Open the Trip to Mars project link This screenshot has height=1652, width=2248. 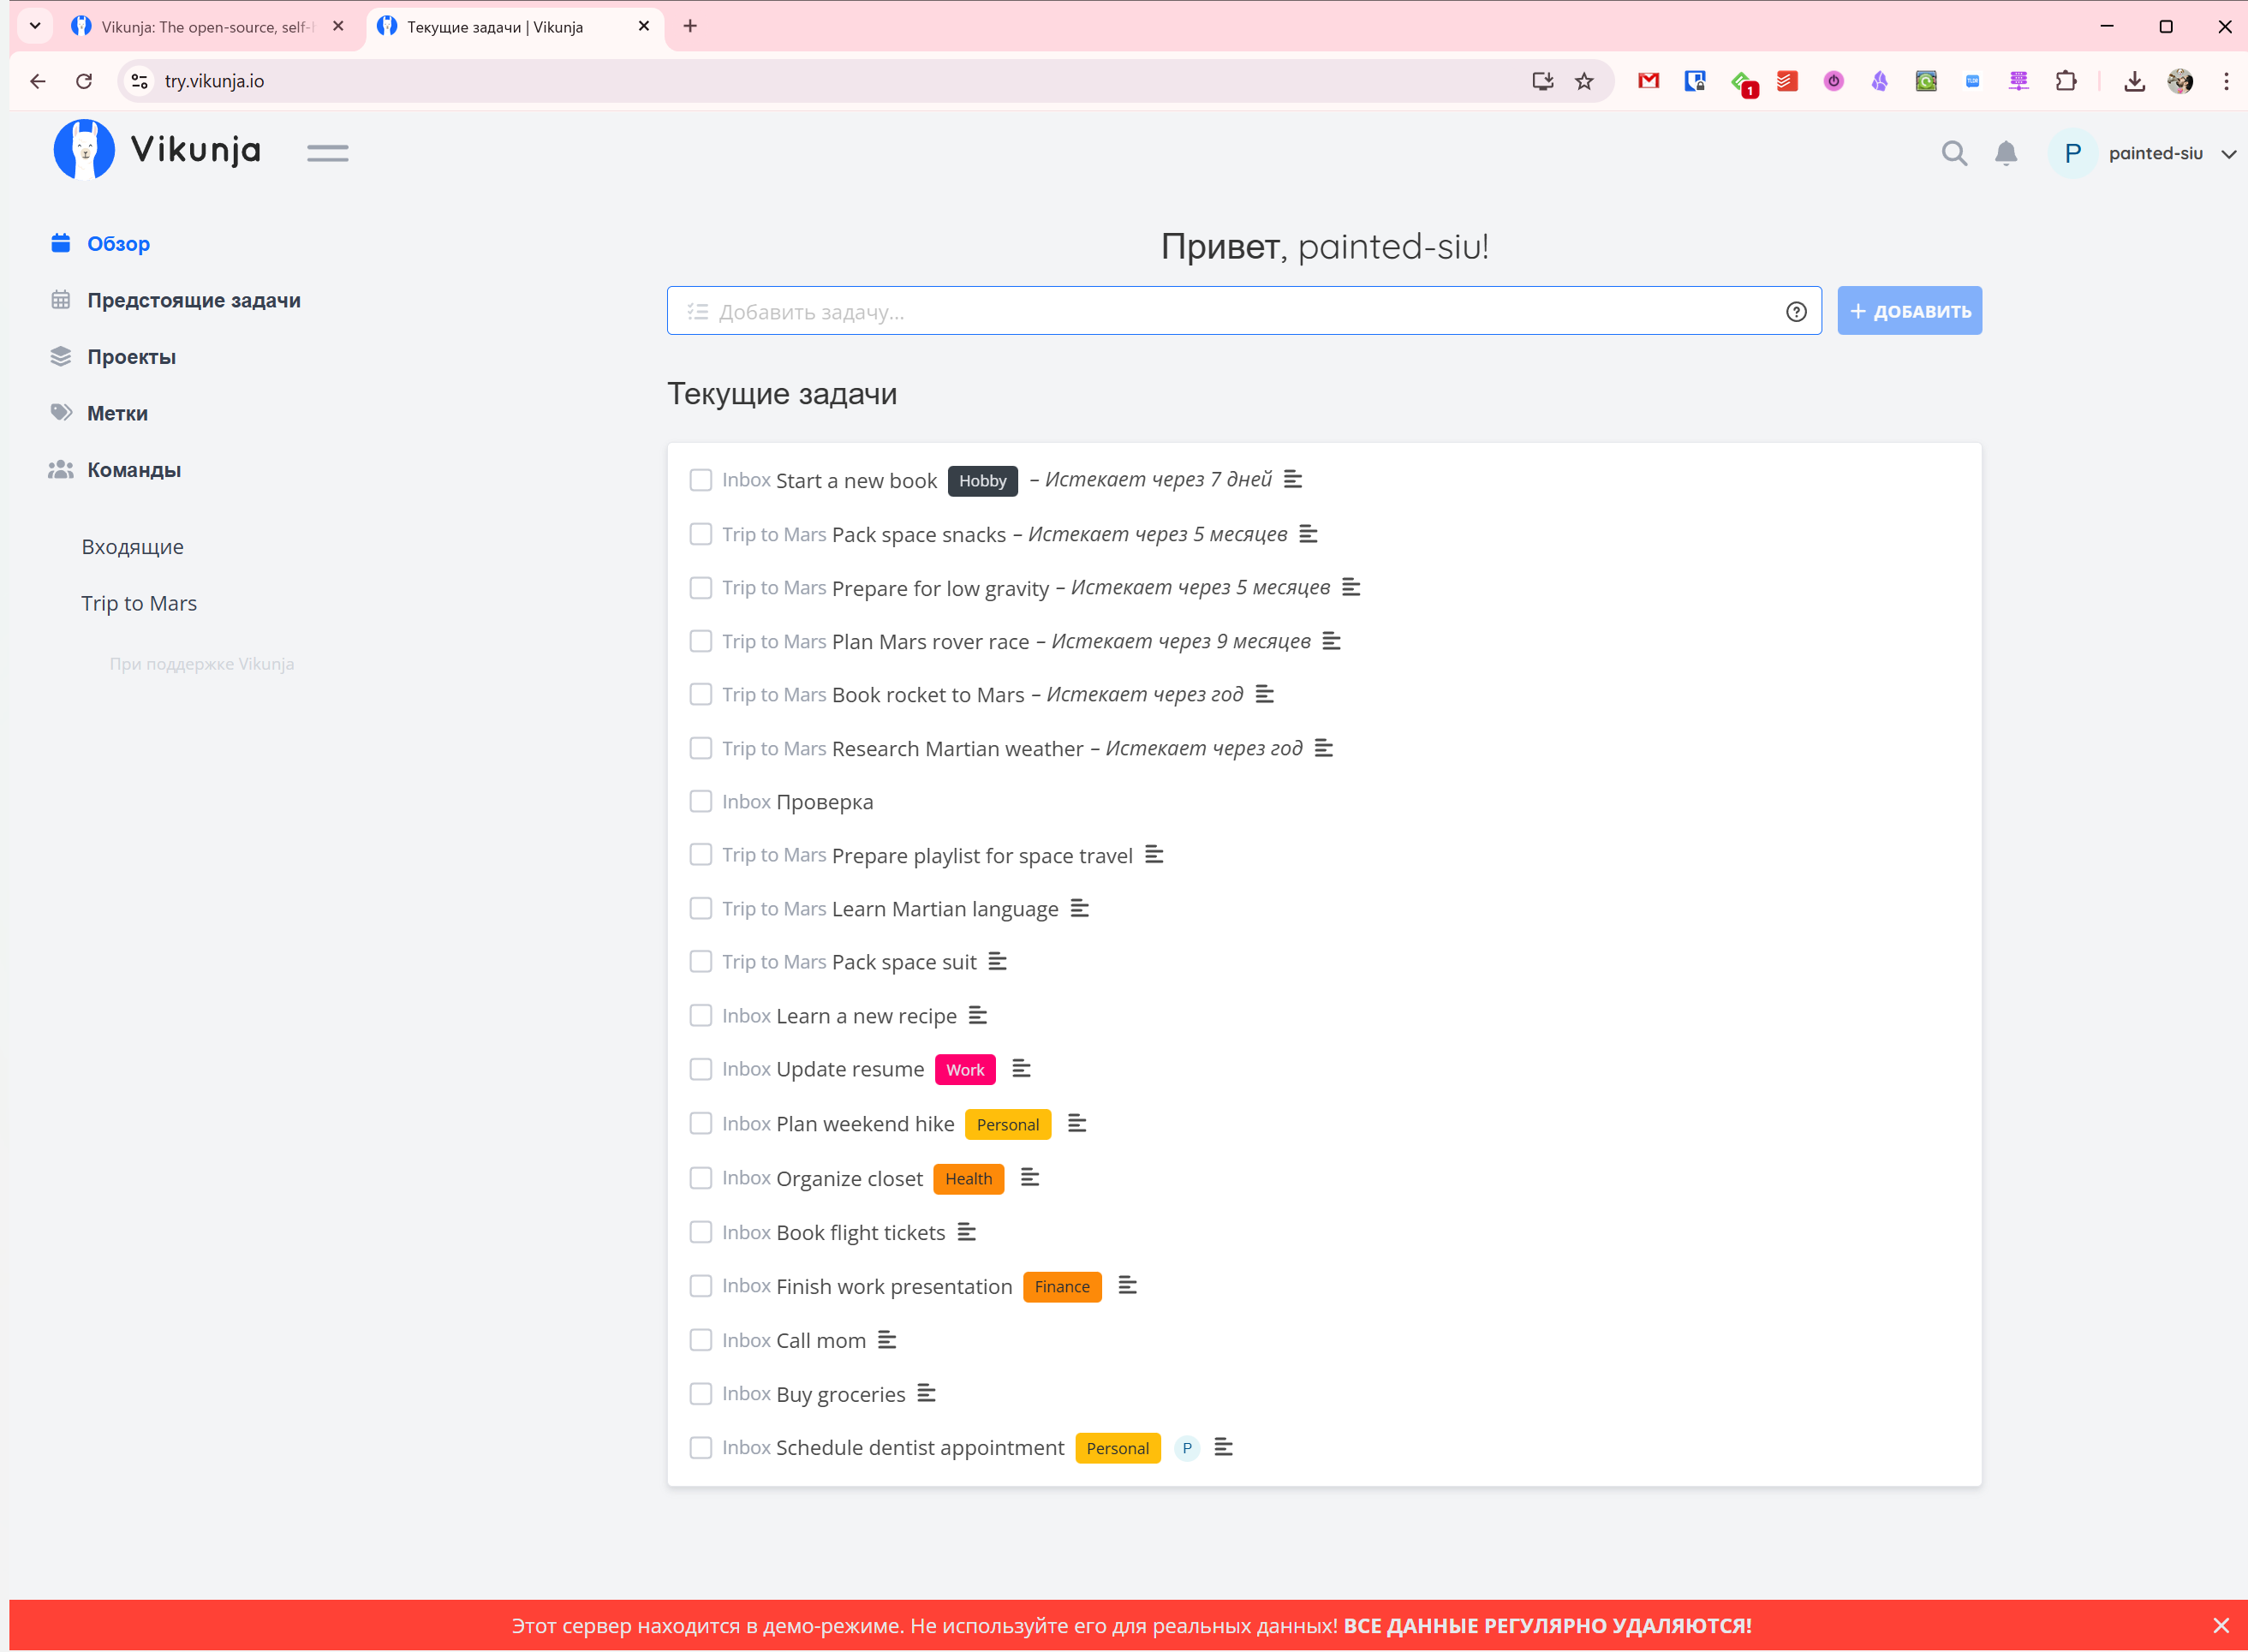click(139, 603)
